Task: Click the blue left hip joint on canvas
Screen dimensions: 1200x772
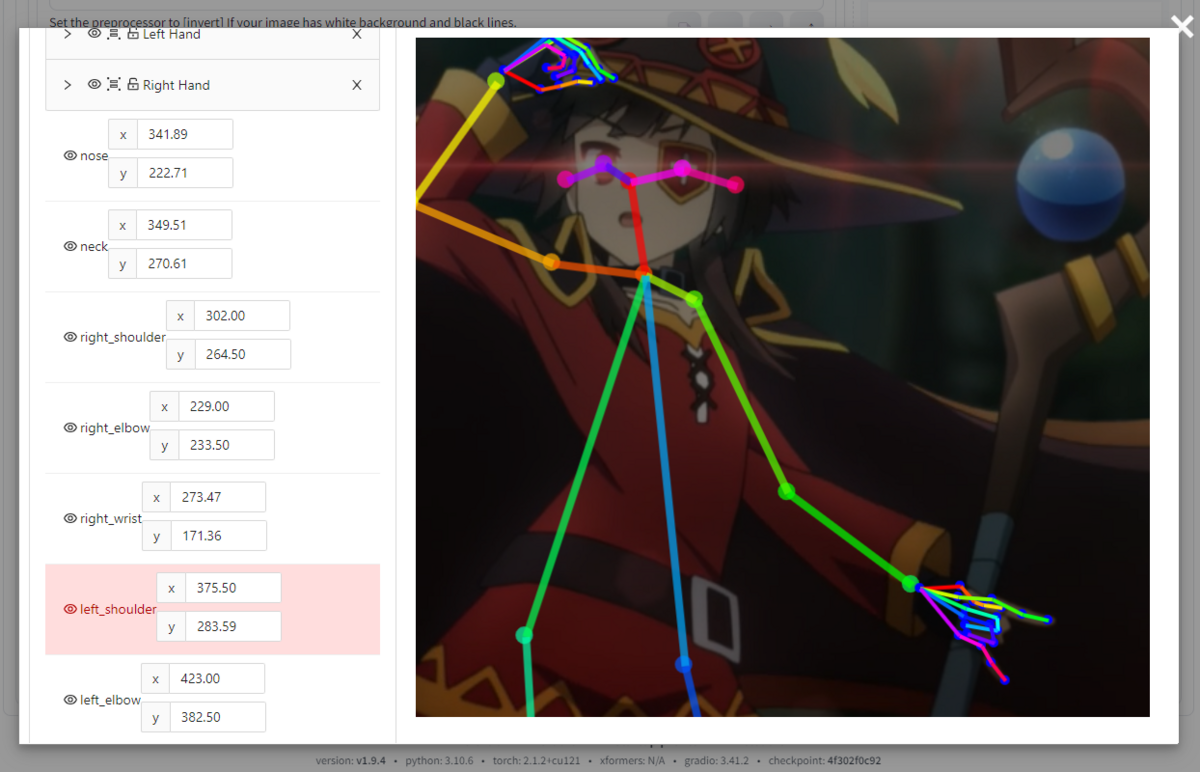Action: tap(683, 663)
